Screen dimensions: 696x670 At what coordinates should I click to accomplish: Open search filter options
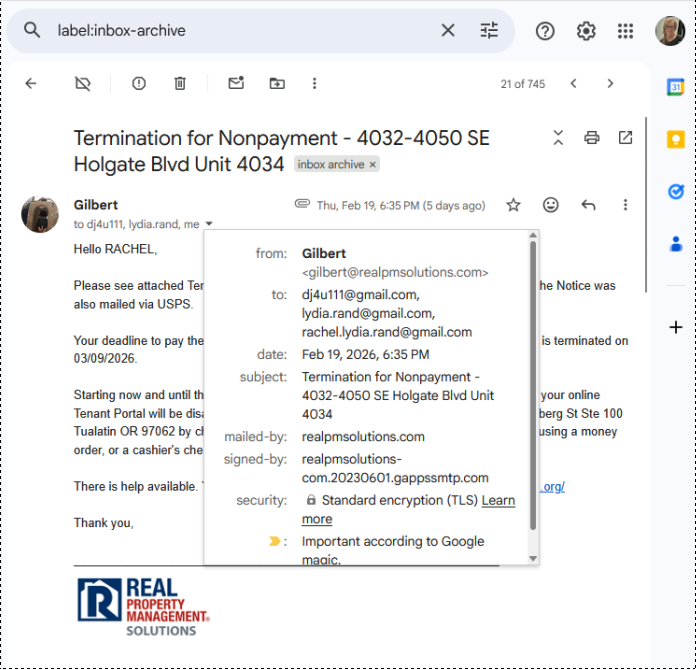pos(489,31)
